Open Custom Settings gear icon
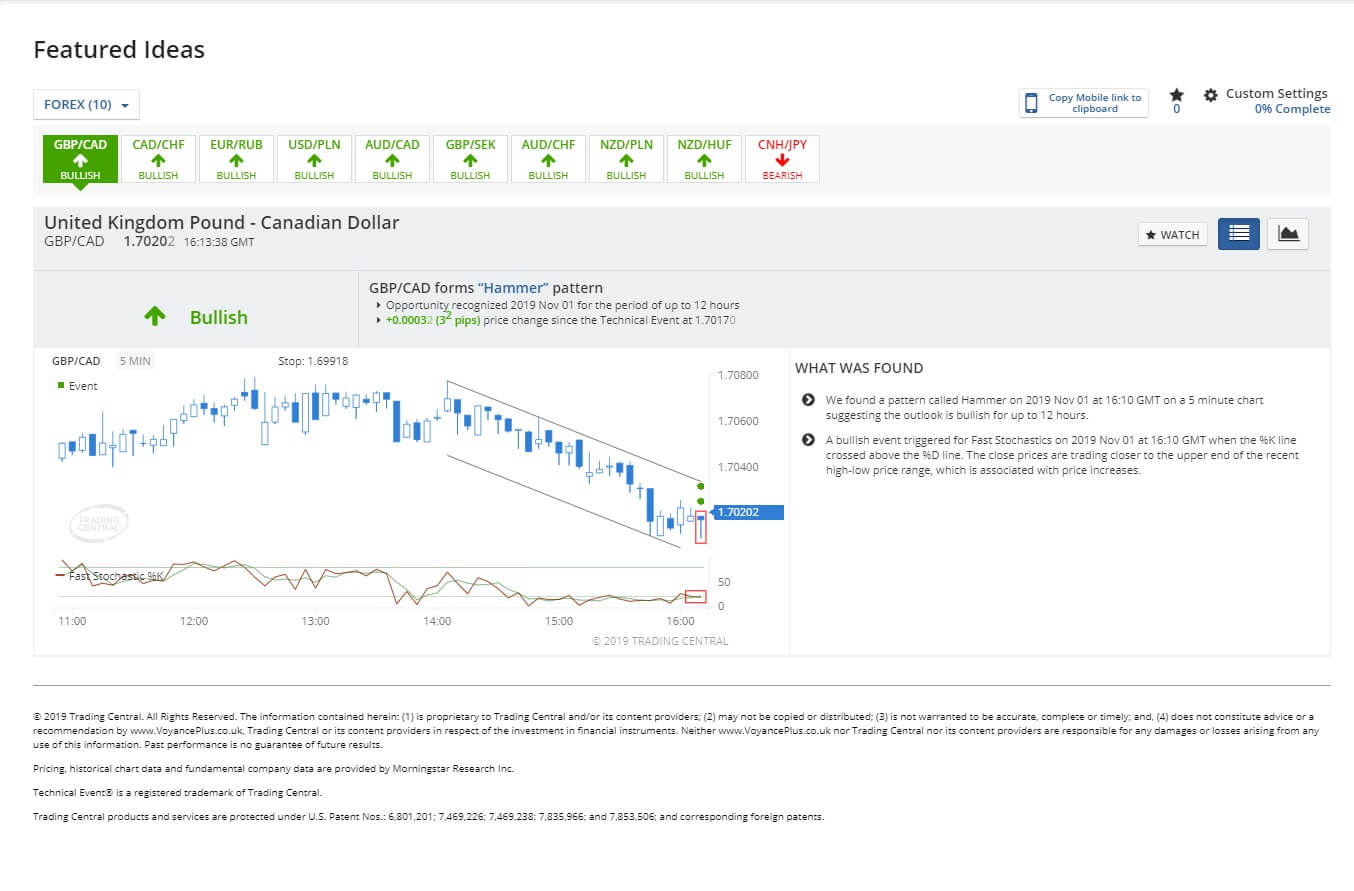This screenshot has width=1354, height=891. pyautogui.click(x=1210, y=94)
